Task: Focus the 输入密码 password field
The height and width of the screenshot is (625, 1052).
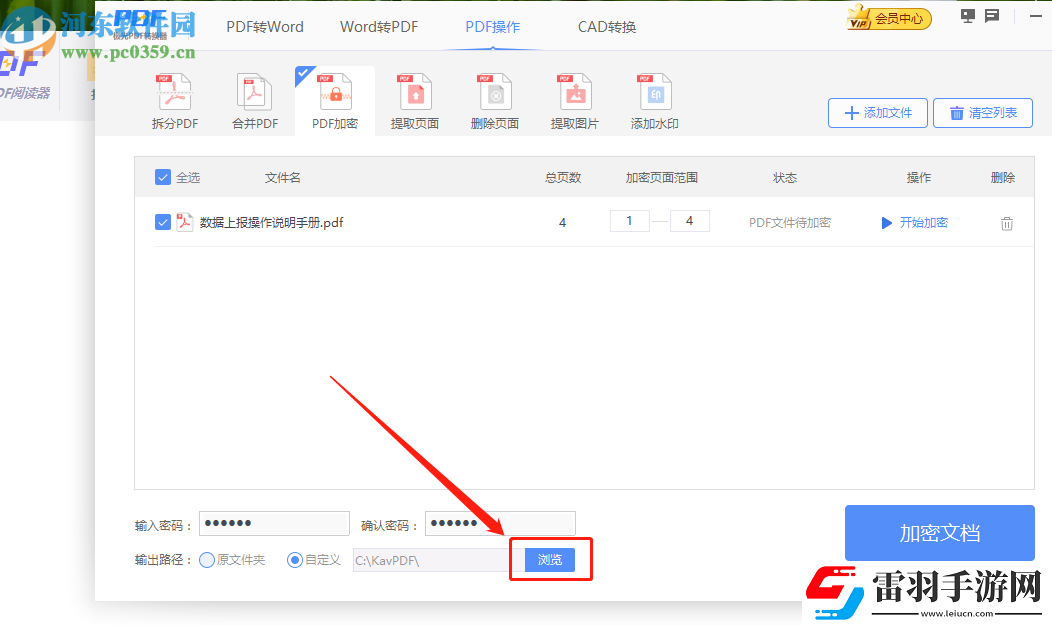Action: (x=274, y=524)
